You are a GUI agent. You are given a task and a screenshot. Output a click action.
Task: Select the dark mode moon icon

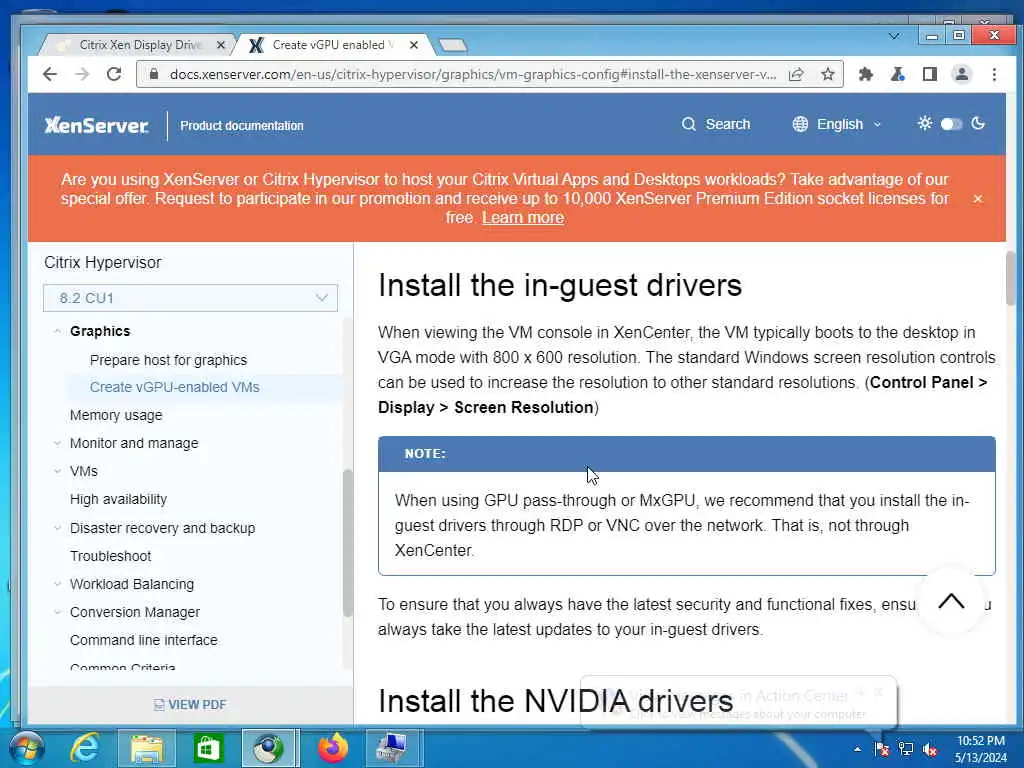tap(978, 123)
